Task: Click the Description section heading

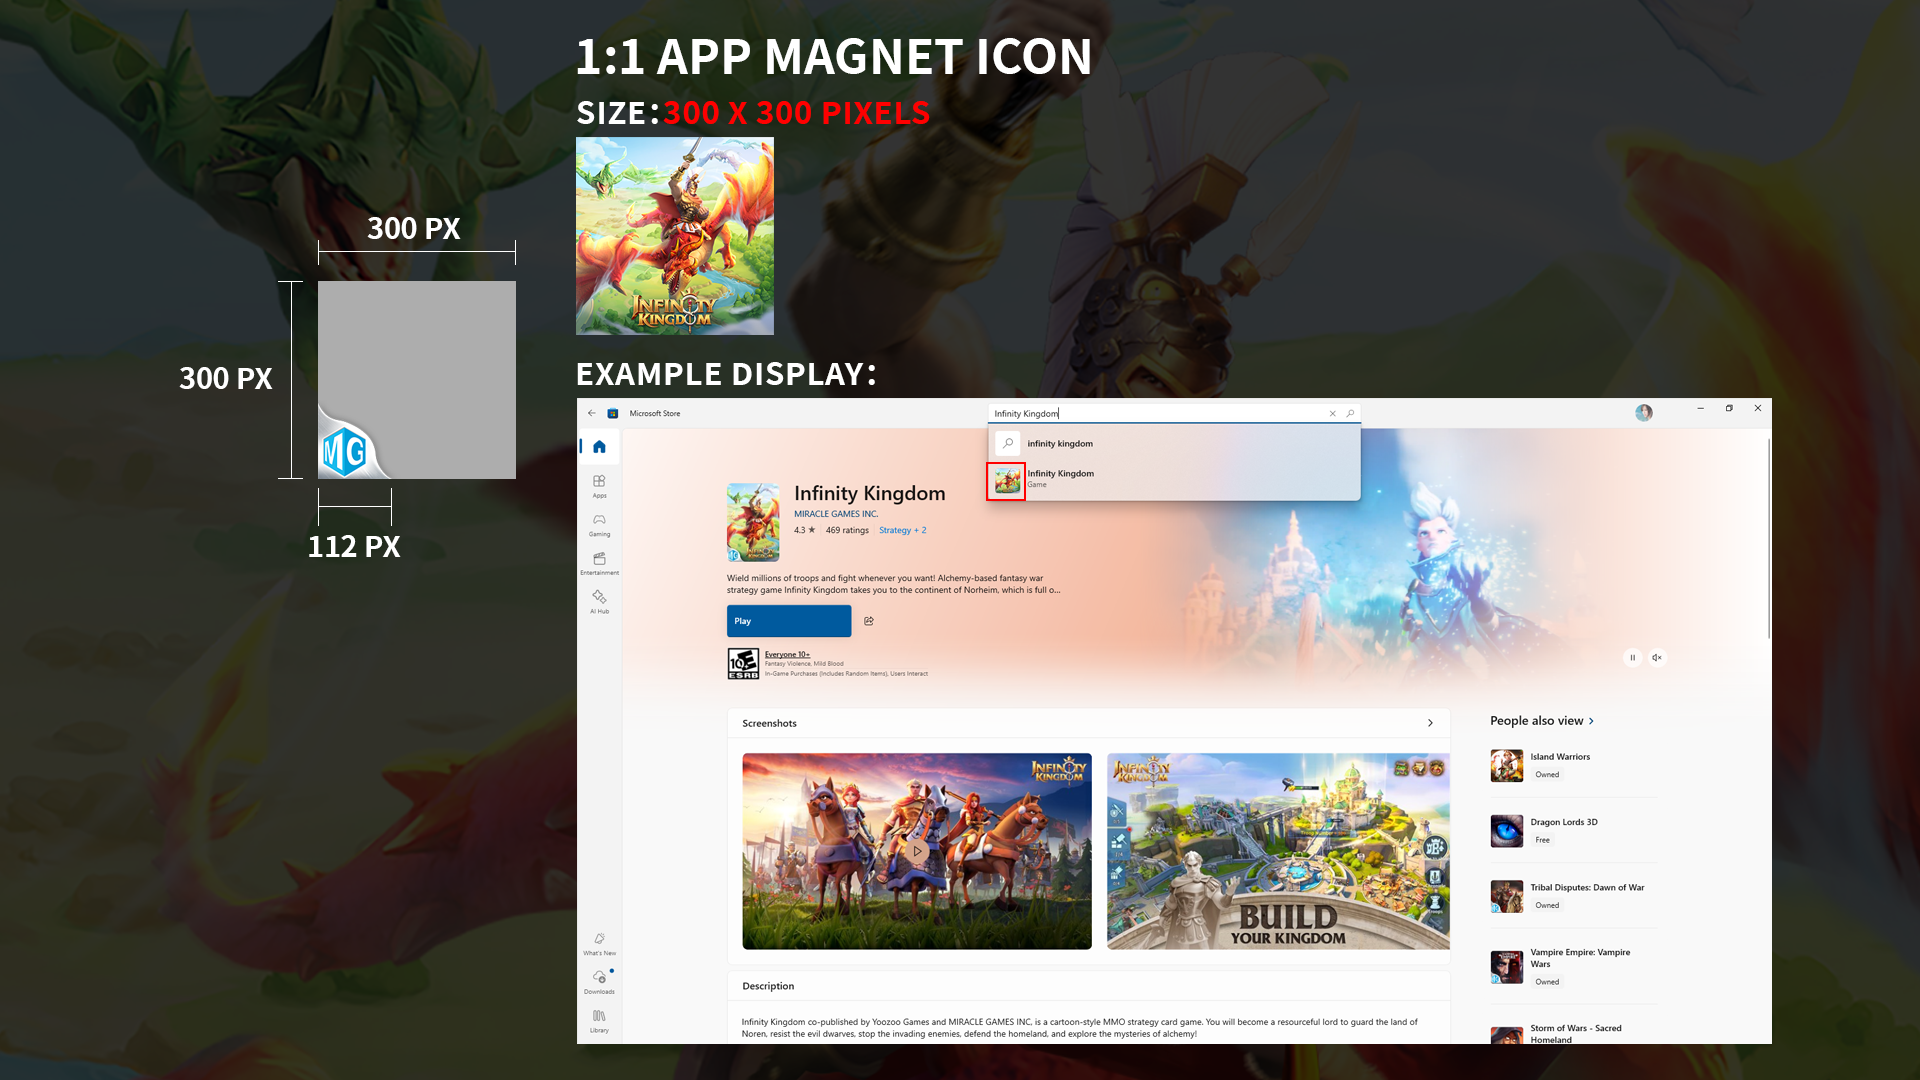Action: 768,986
